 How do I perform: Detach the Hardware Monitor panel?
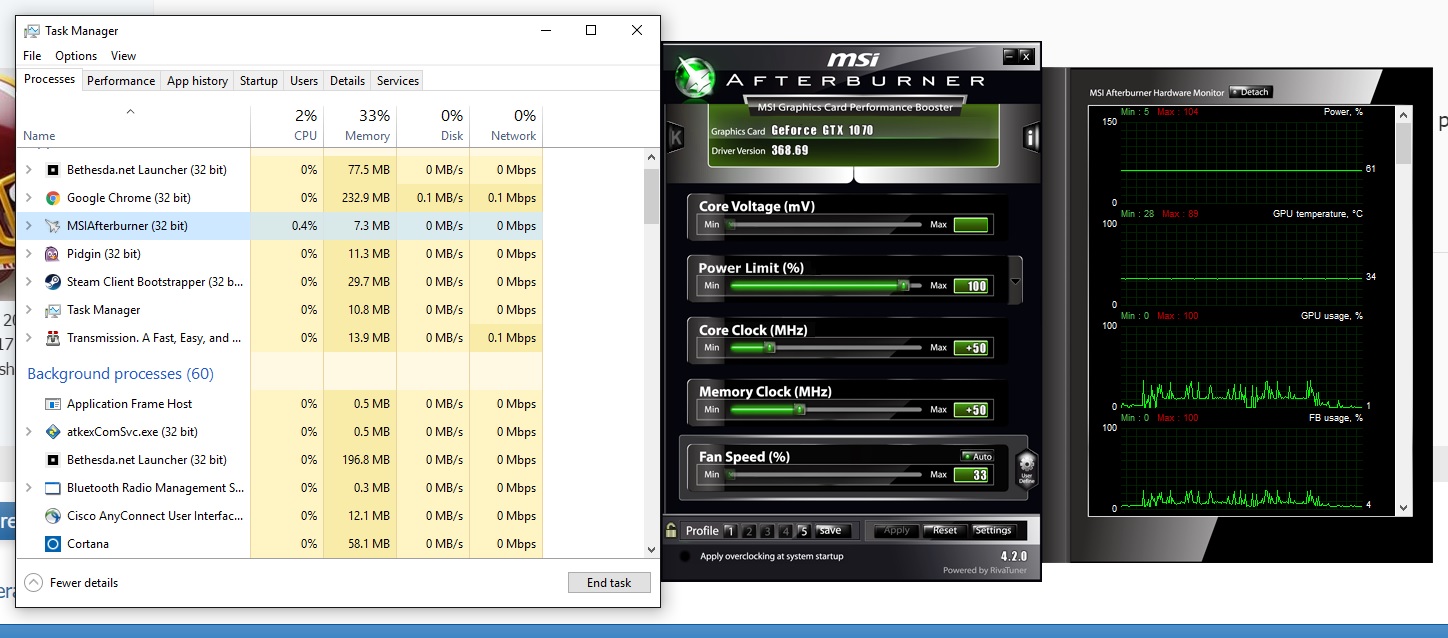click(x=1250, y=92)
